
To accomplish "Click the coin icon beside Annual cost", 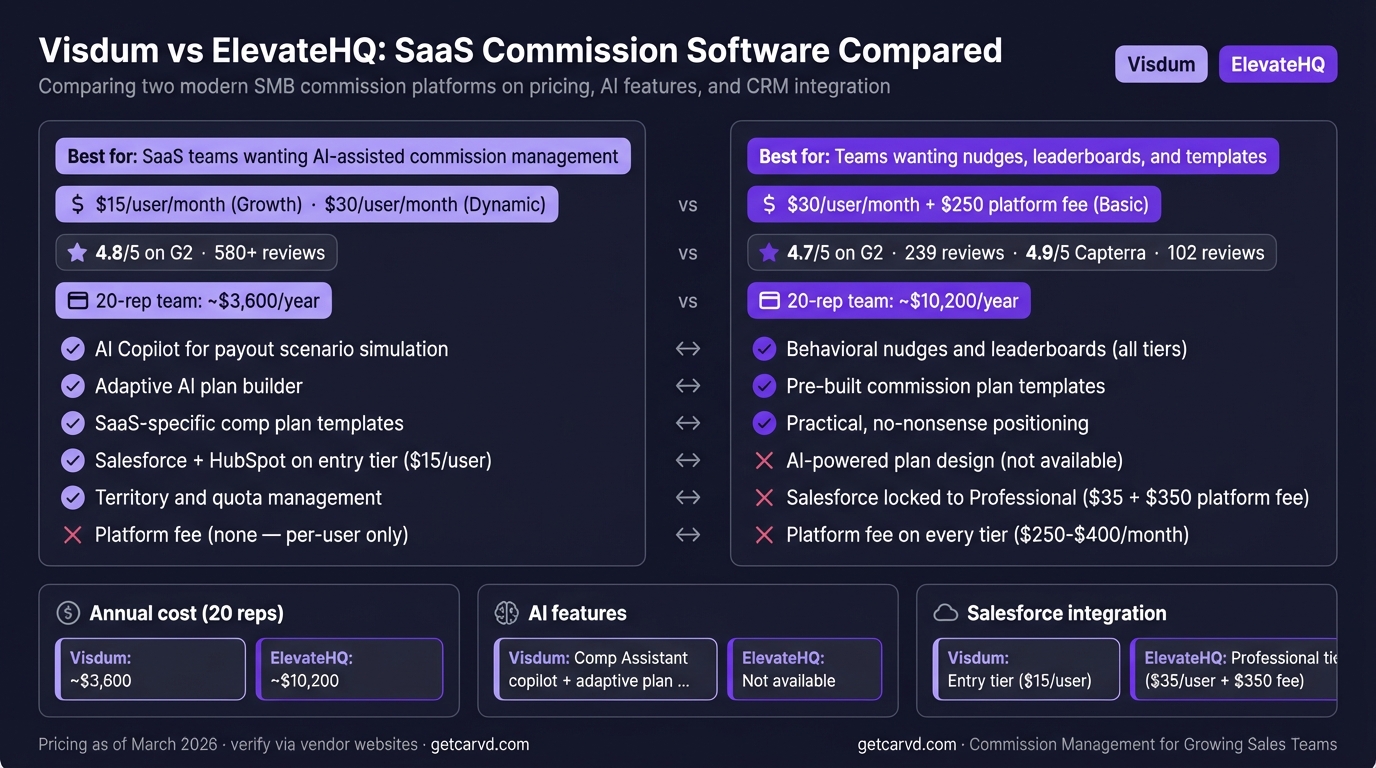I will tap(68, 613).
